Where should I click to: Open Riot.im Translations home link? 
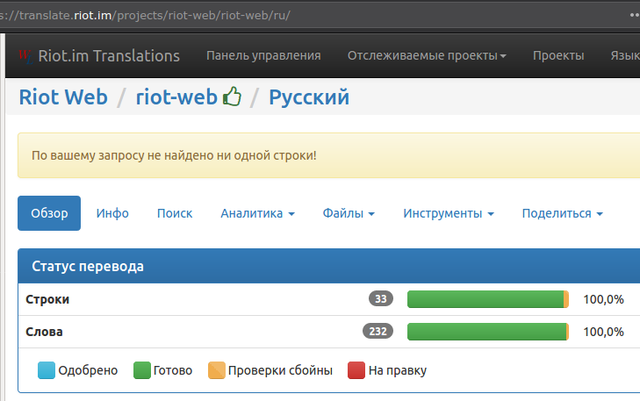point(109,56)
